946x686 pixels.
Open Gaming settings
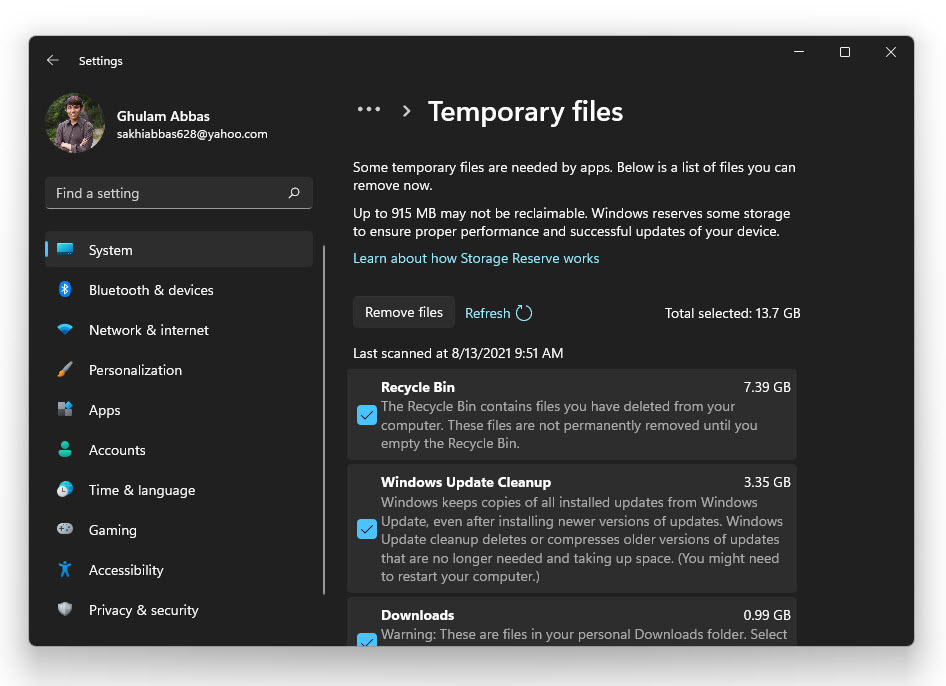(179, 530)
